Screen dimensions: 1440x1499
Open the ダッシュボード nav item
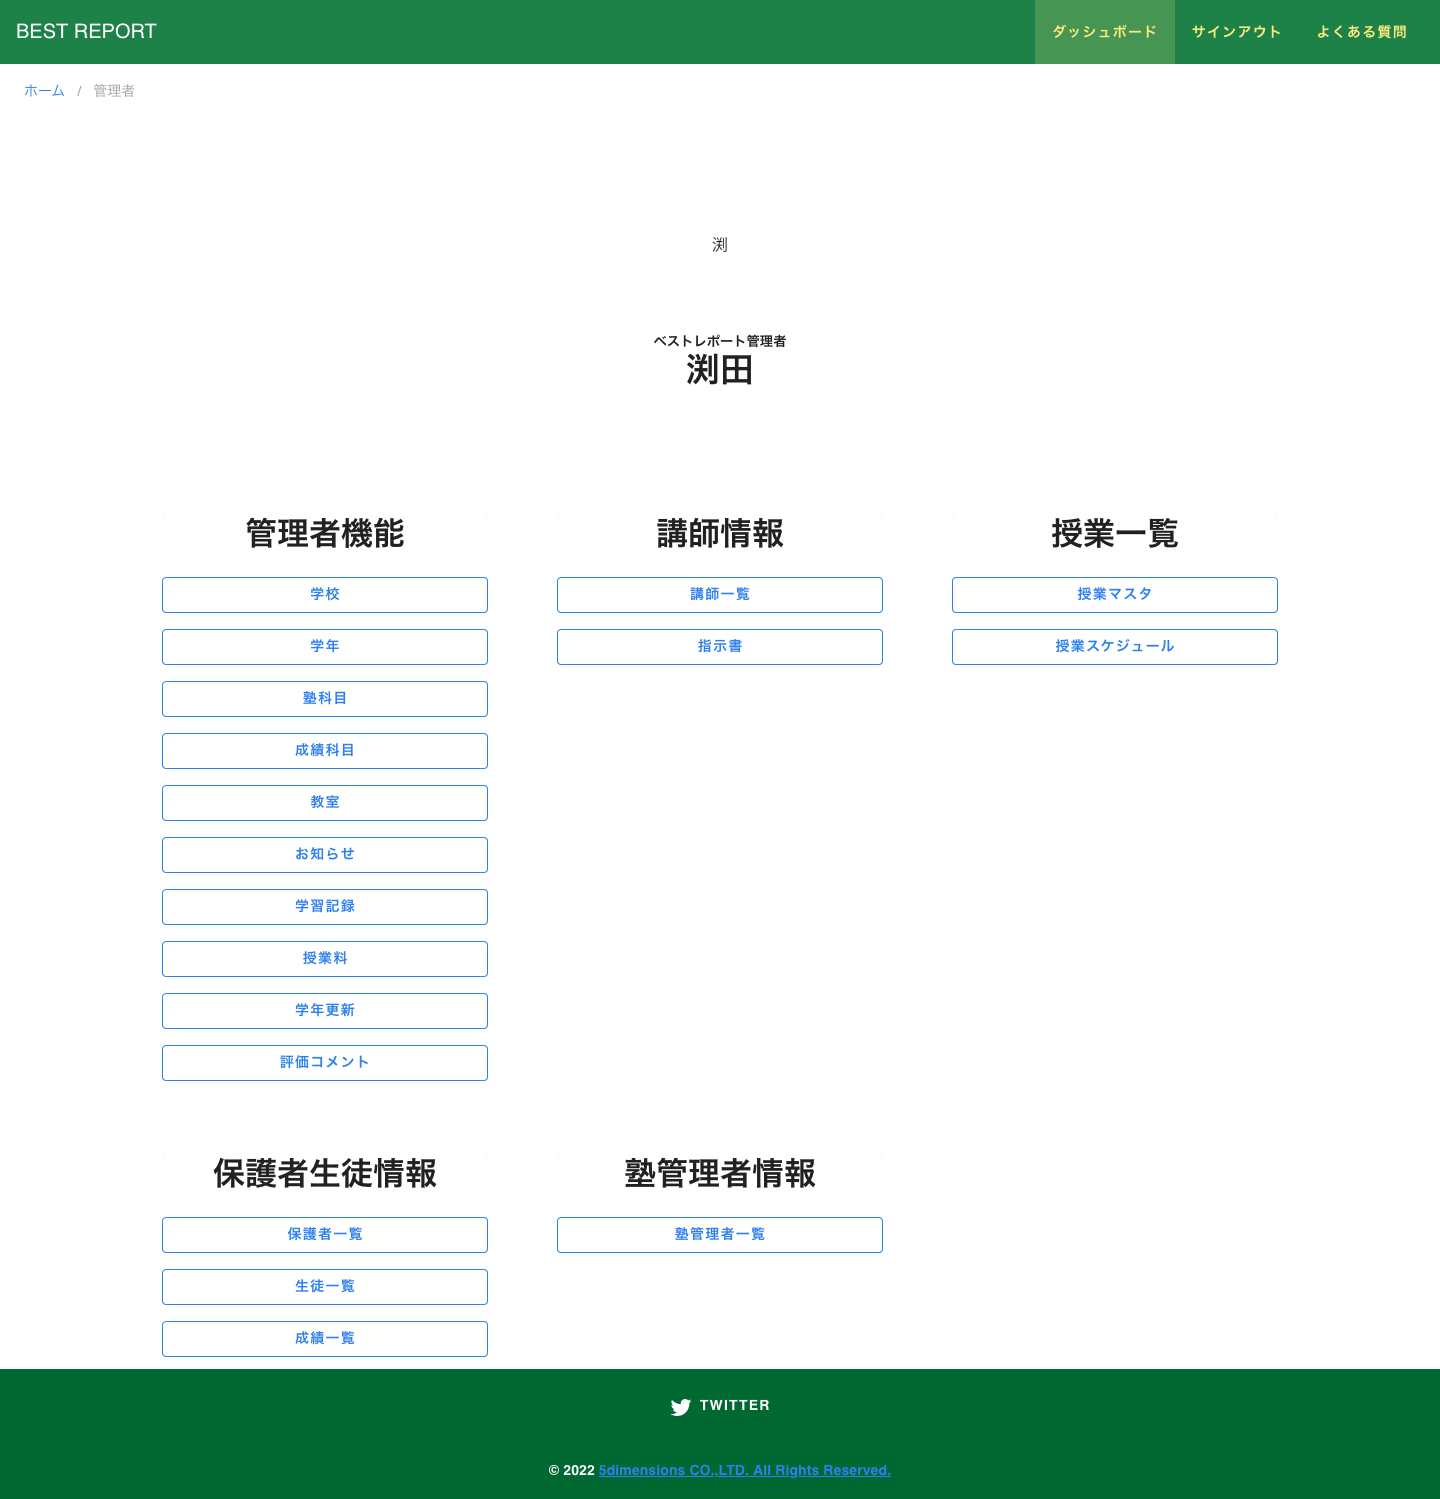(x=1105, y=32)
